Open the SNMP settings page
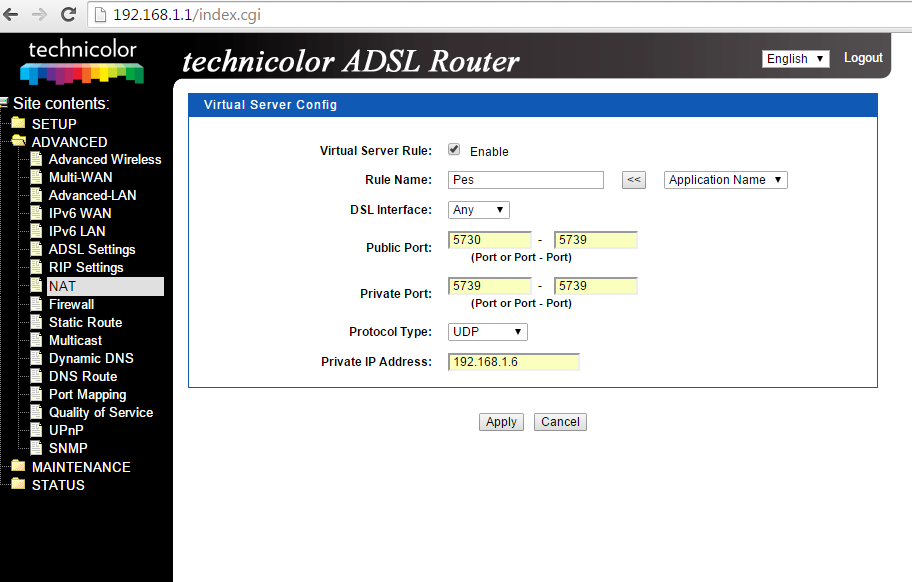The height and width of the screenshot is (582, 912). pos(68,448)
